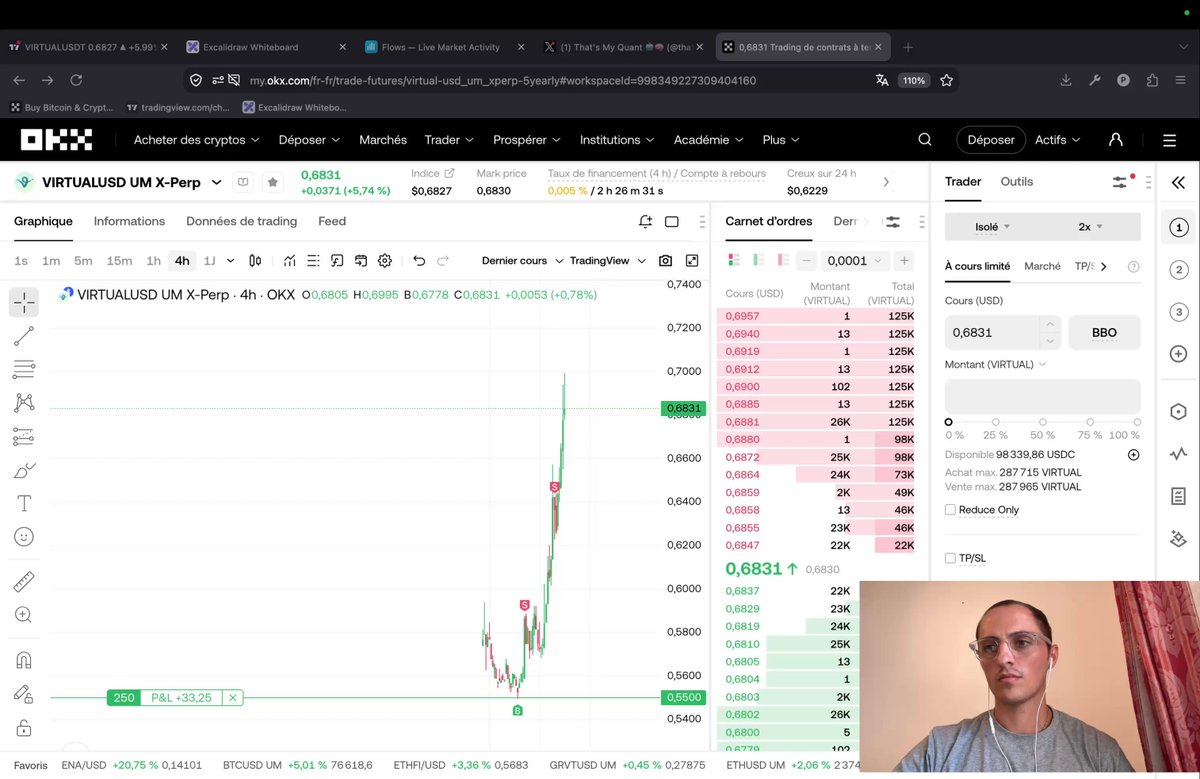The height and width of the screenshot is (779, 1200).
Task: Open the 0,0001 order book precision dropdown
Action: 854,261
